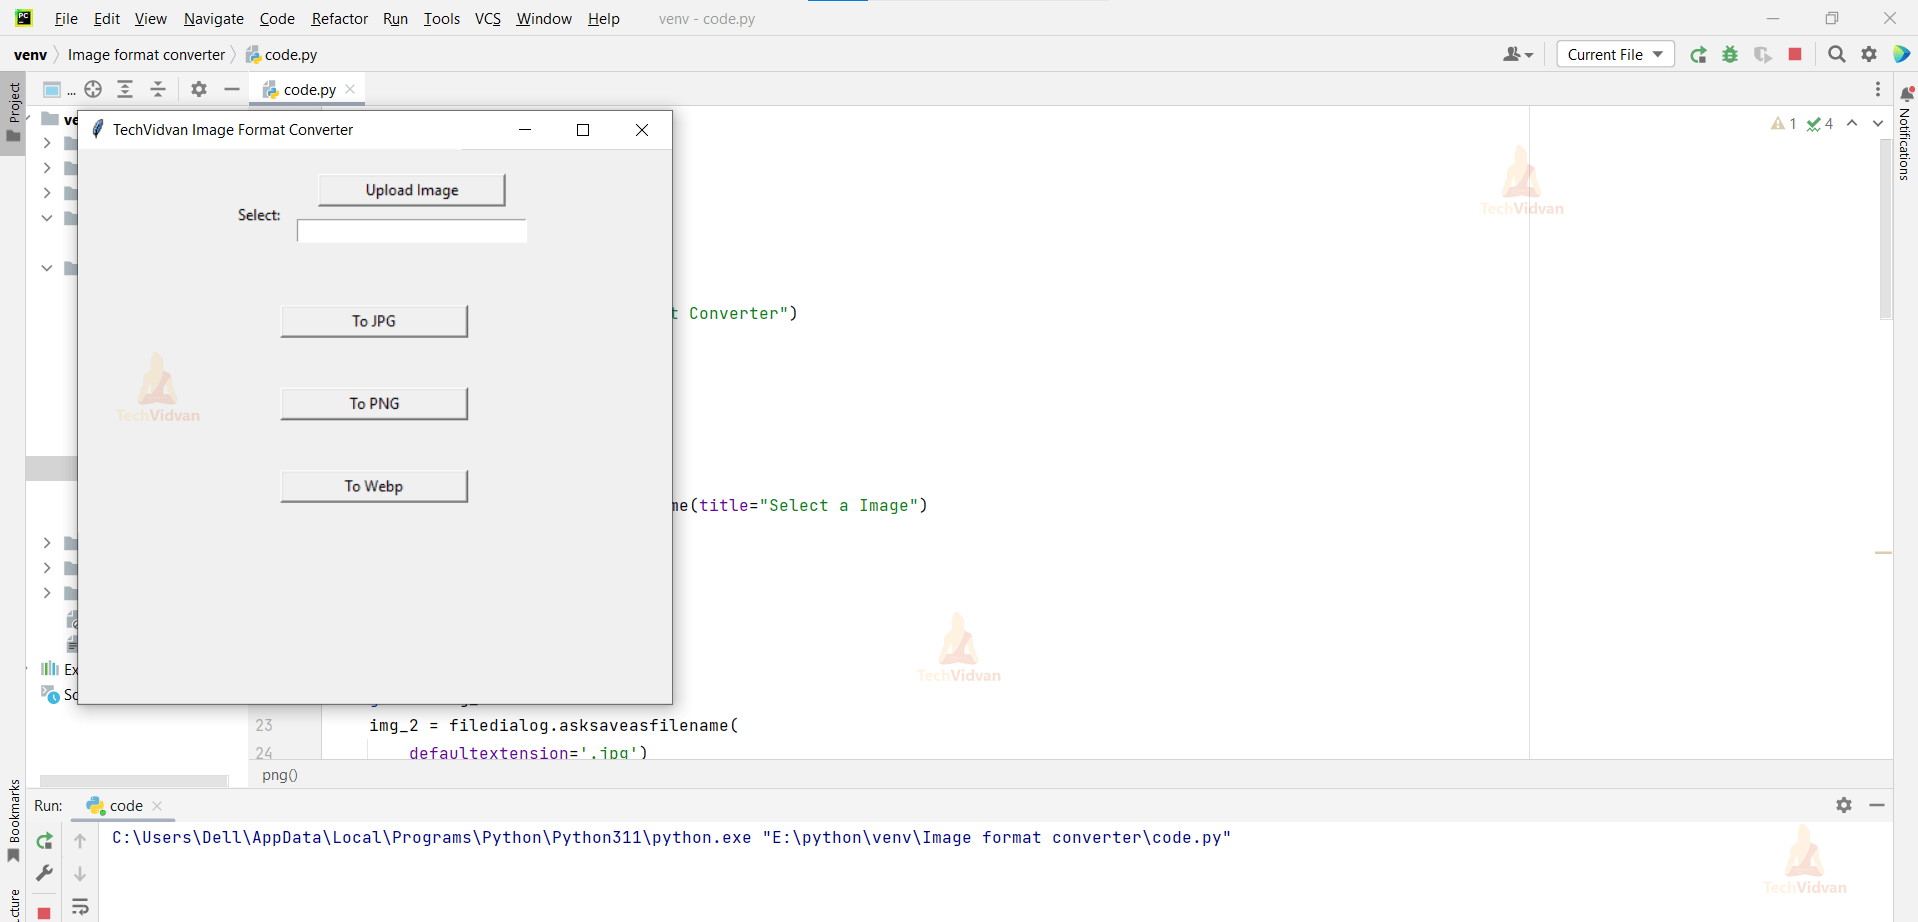Image resolution: width=1918 pixels, height=922 pixels.
Task: Switch to the code.py editor tab
Action: click(x=306, y=89)
